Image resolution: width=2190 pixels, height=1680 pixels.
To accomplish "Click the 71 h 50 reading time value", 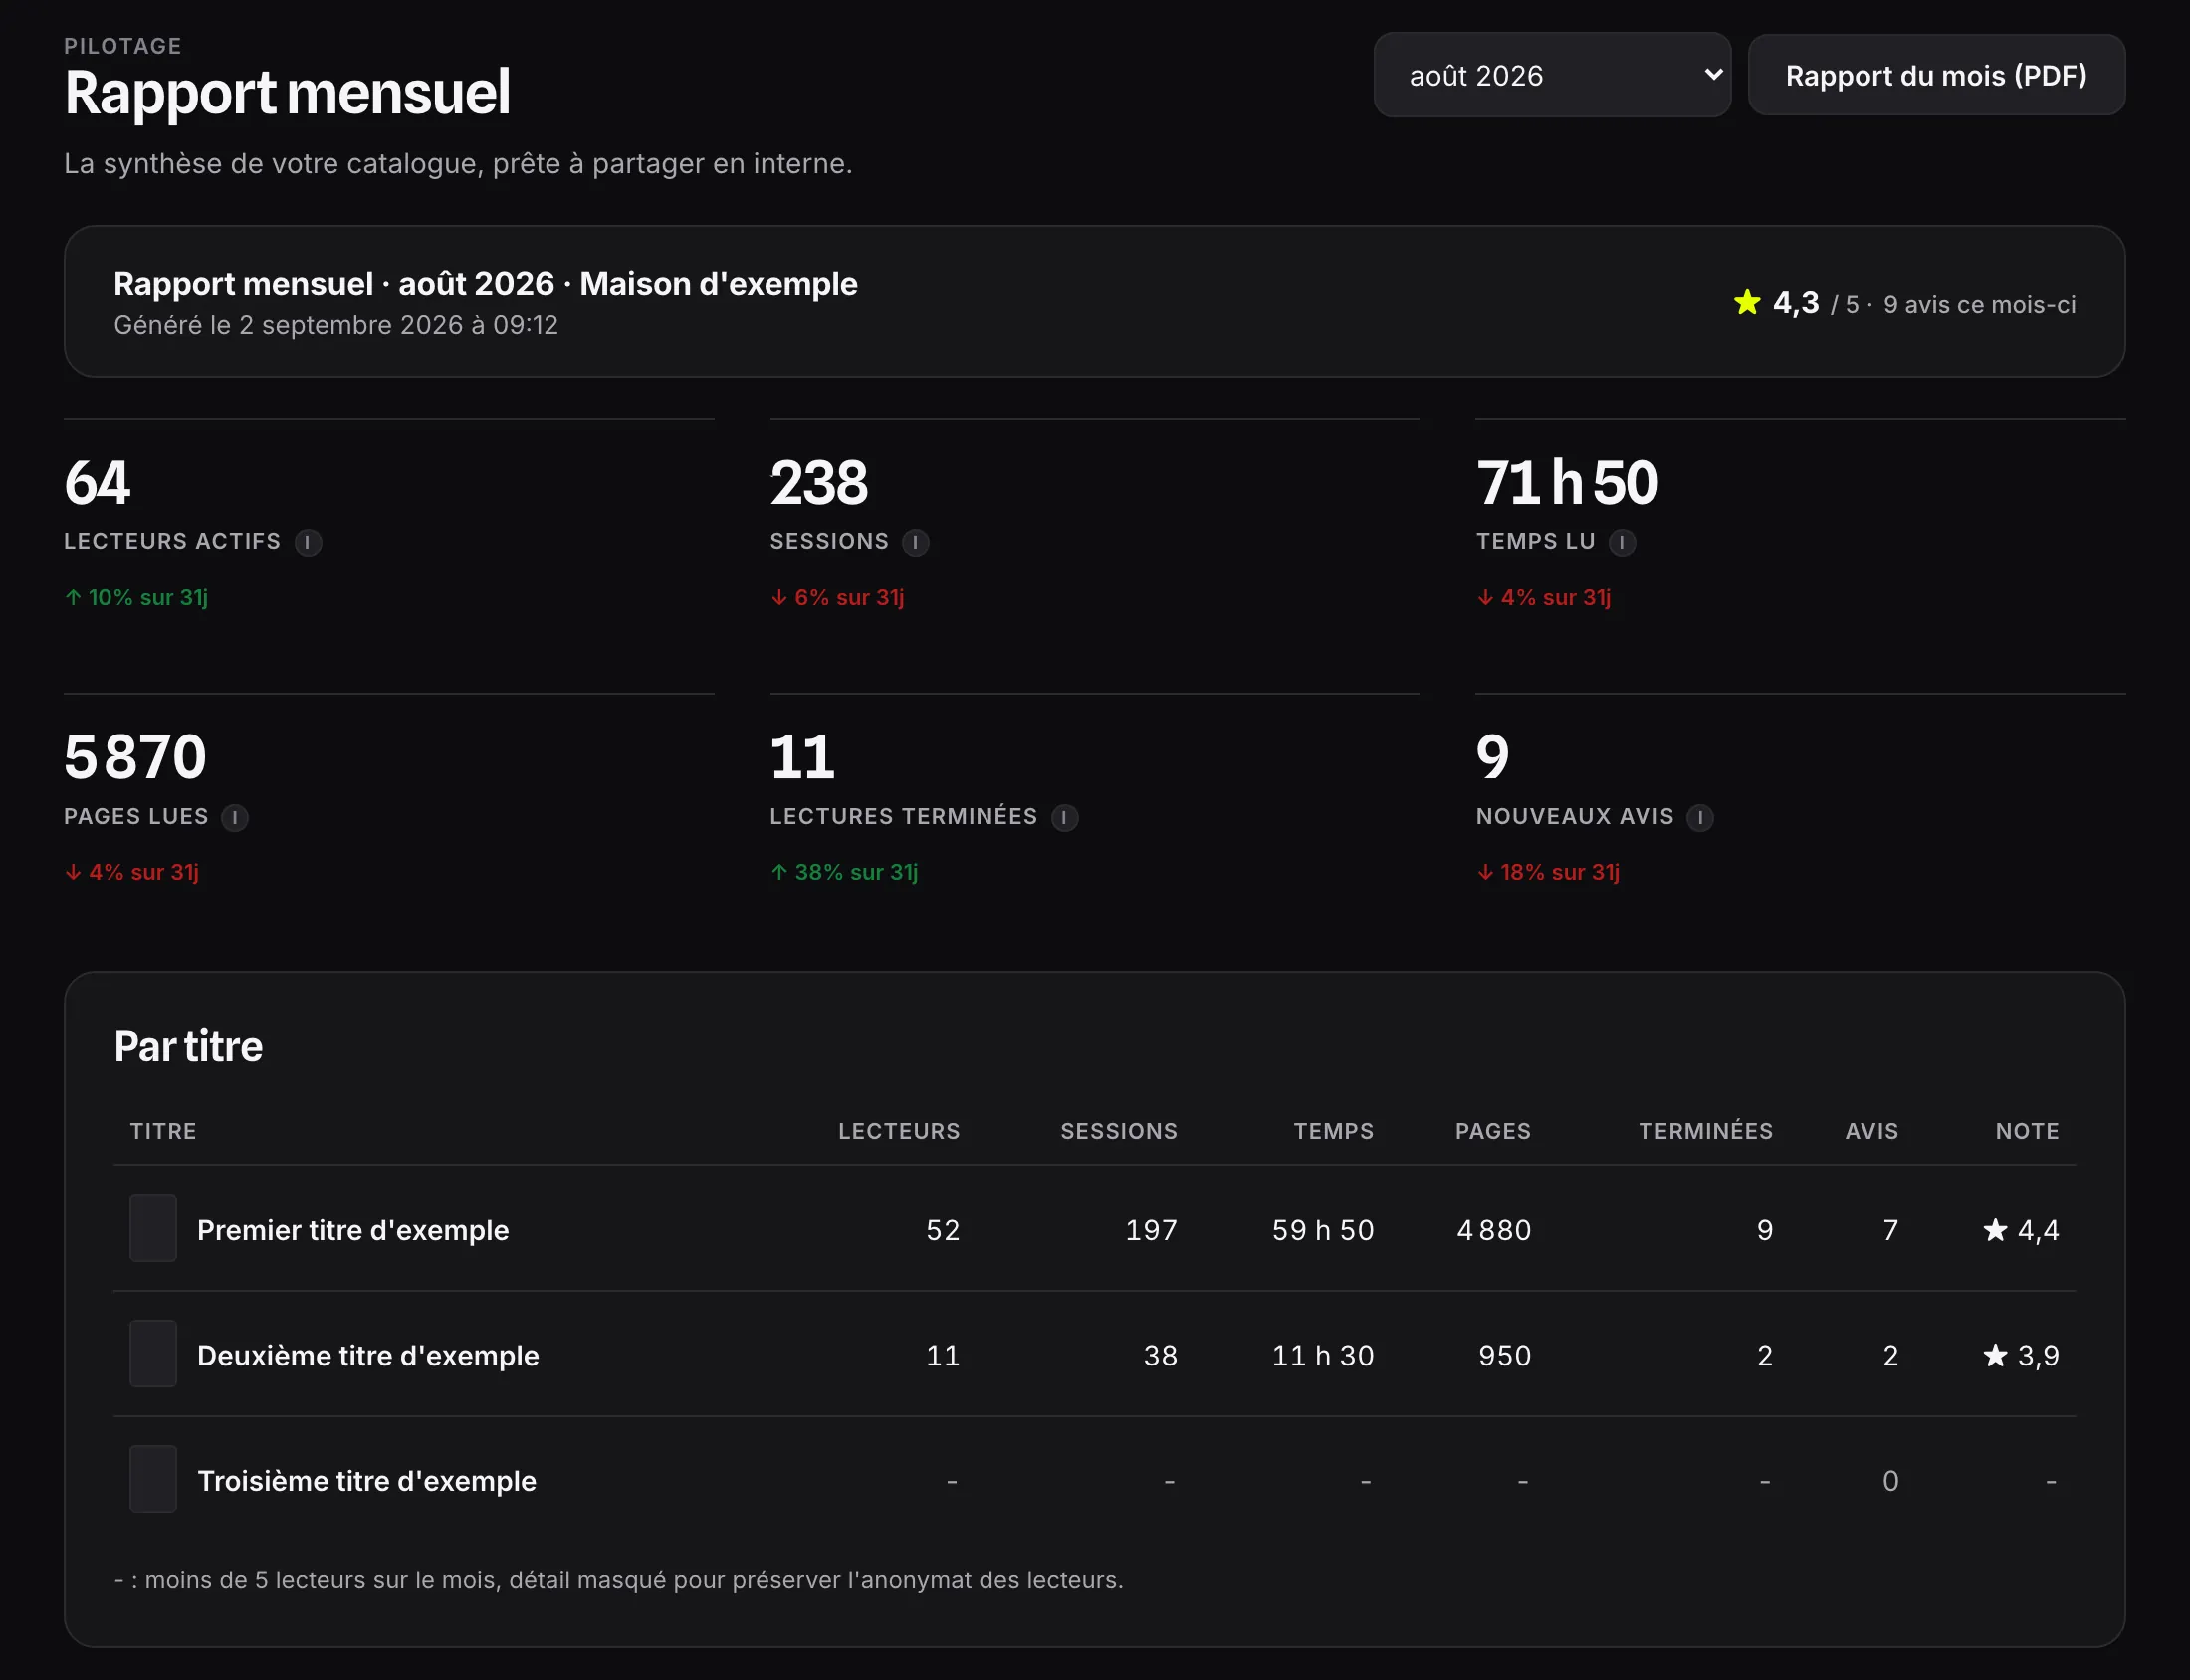I will [1567, 482].
